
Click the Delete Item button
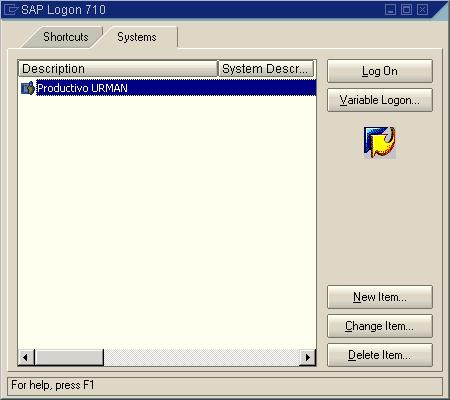pyautogui.click(x=380, y=355)
